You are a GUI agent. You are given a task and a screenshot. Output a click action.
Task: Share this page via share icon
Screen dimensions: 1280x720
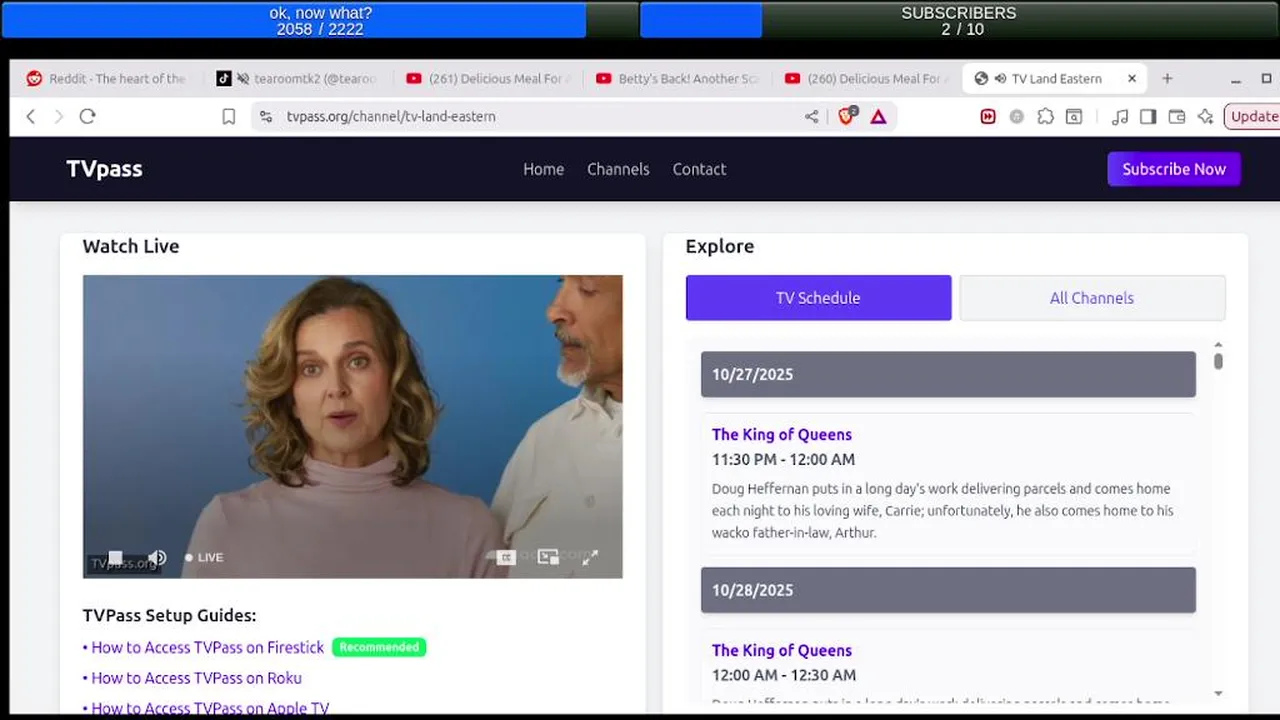point(811,116)
